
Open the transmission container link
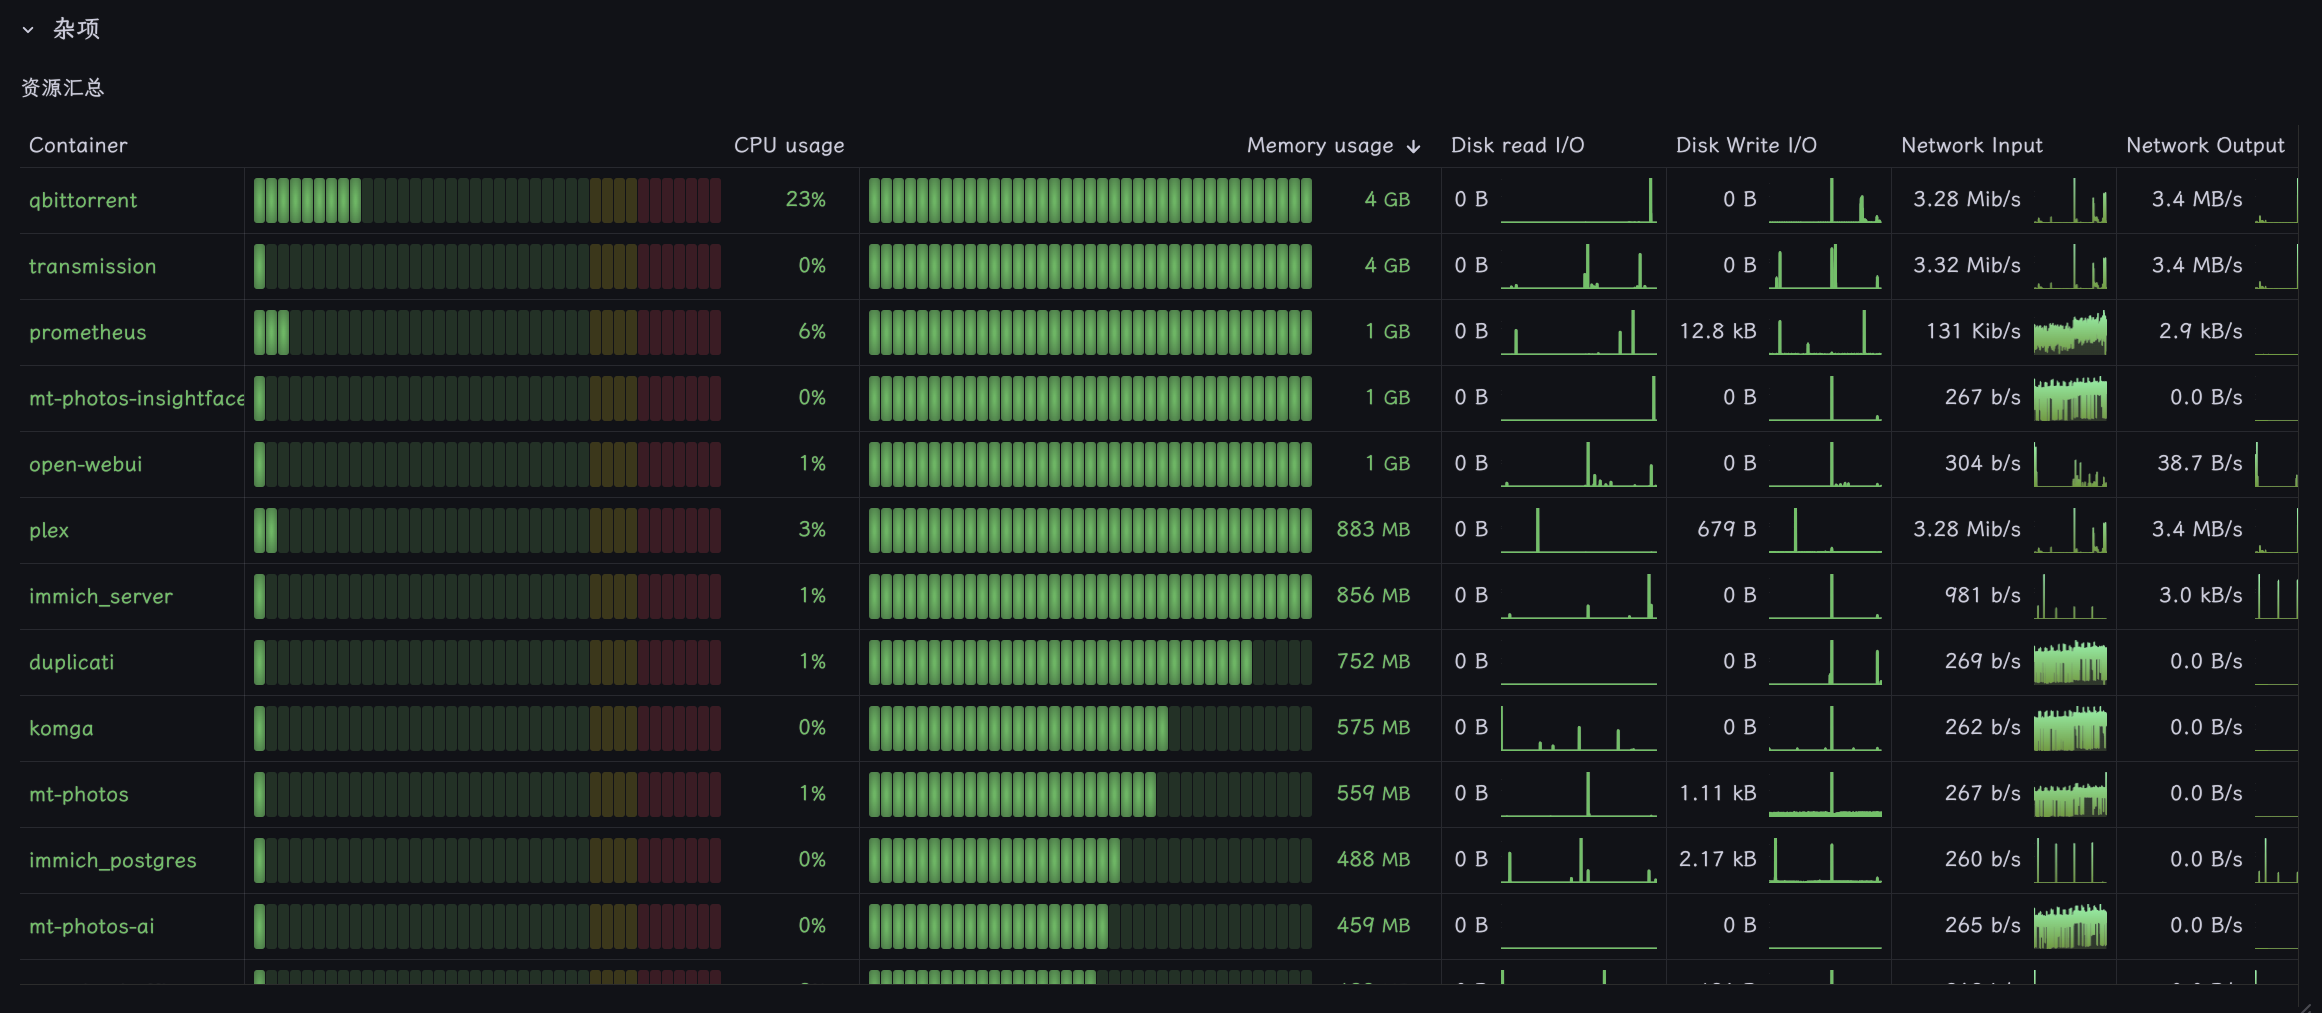pyautogui.click(x=93, y=266)
